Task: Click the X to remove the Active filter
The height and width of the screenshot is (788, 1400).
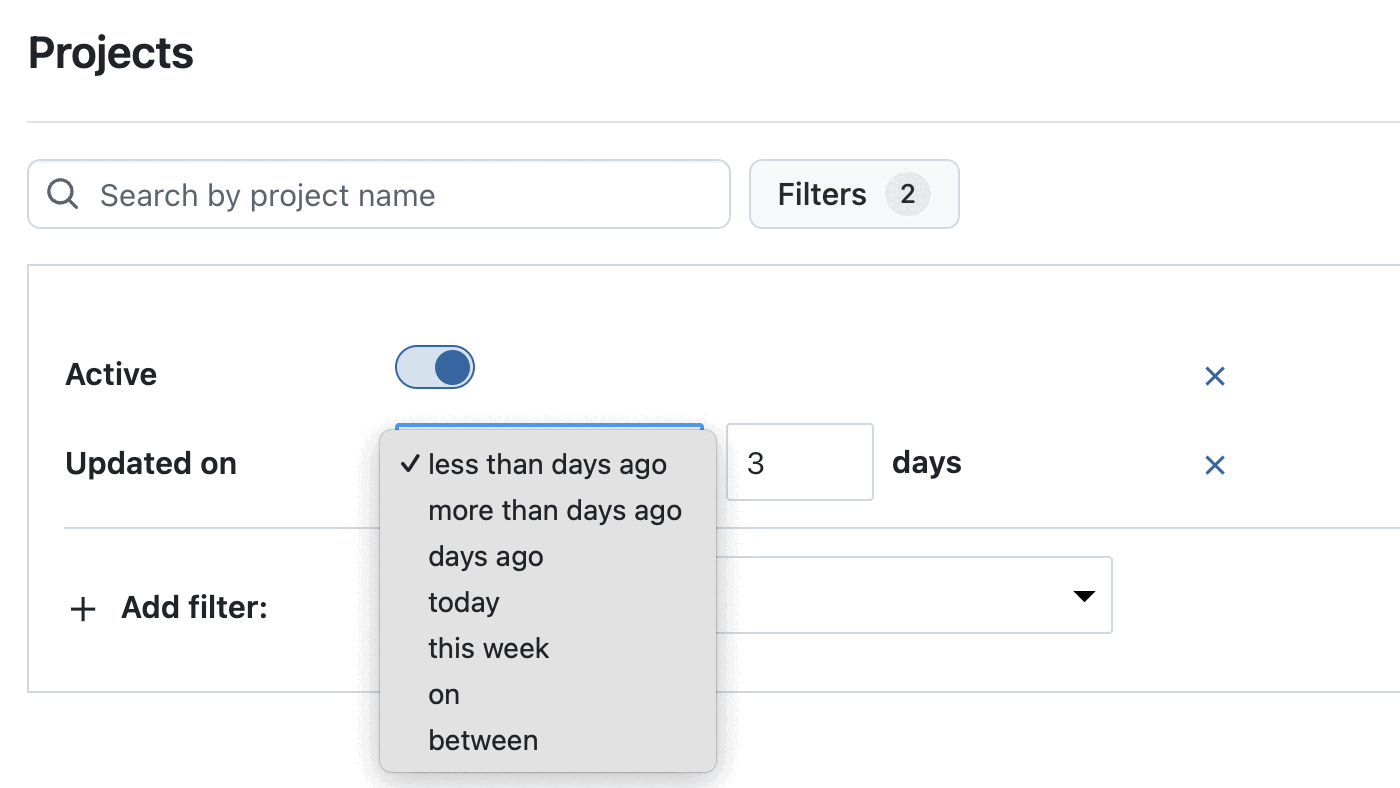Action: (x=1214, y=376)
